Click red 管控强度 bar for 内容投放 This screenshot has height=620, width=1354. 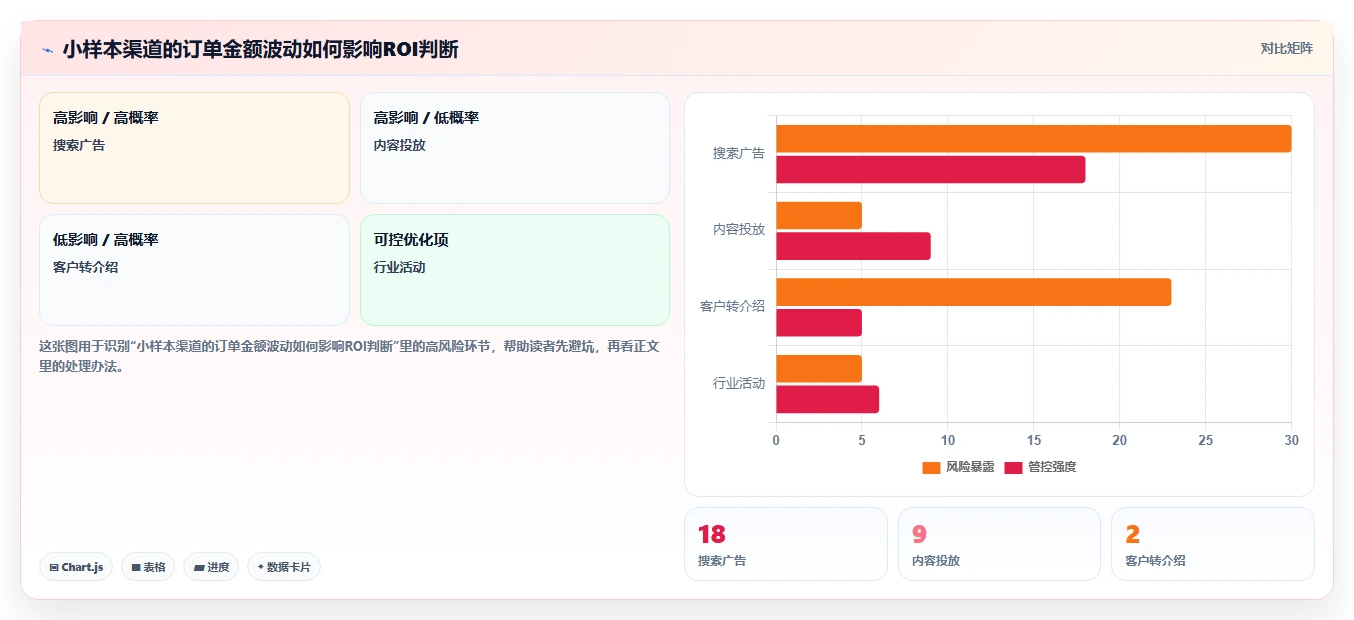tap(853, 246)
